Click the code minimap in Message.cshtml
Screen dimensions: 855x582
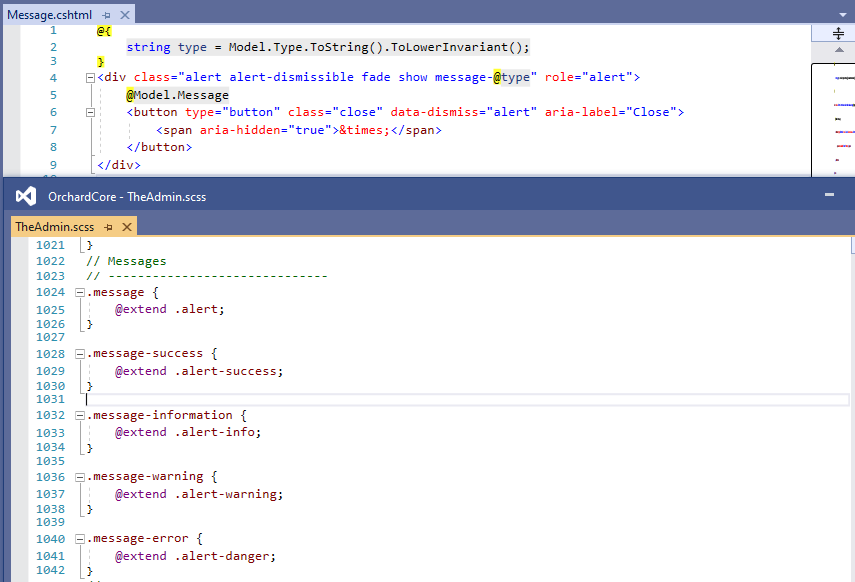[x=834, y=119]
